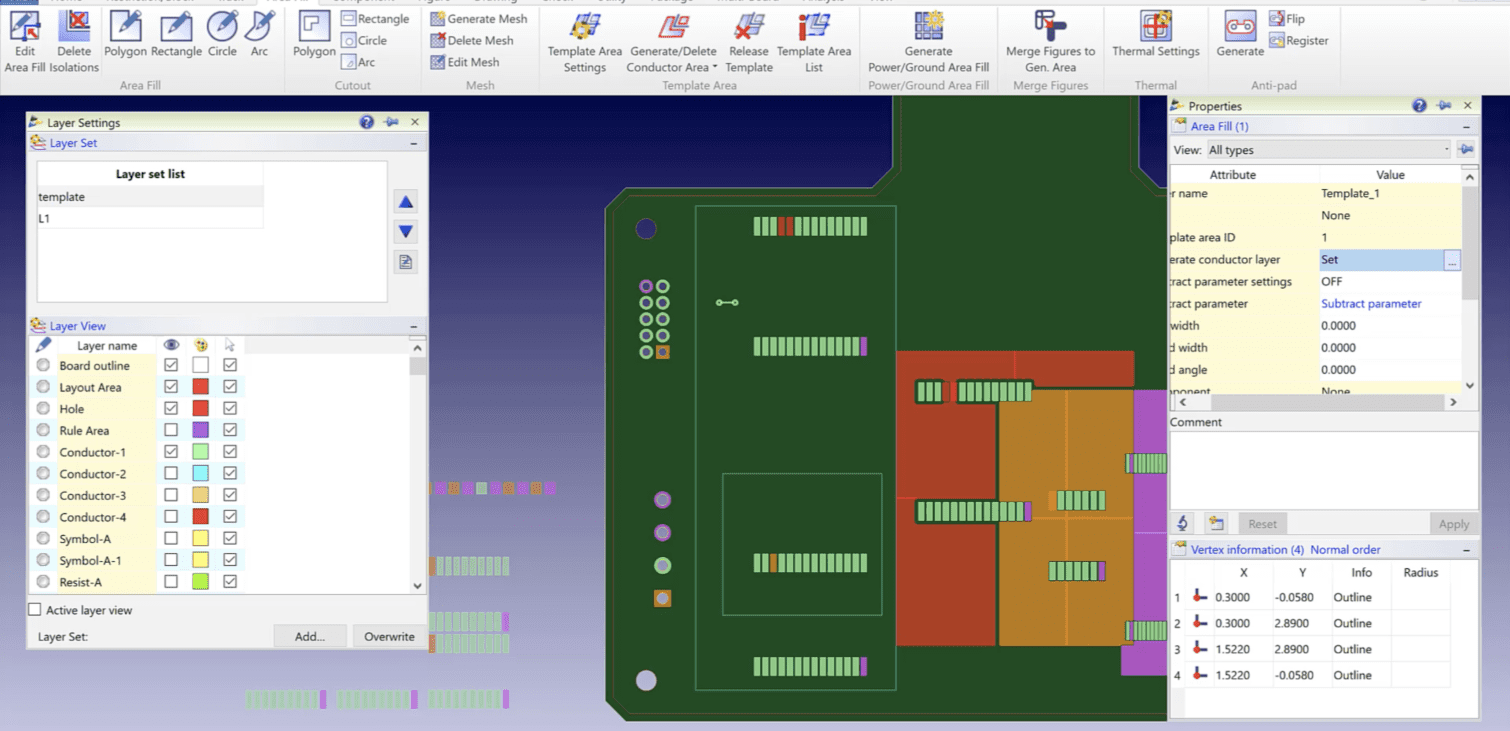Open Layer Settings help icon
Screen dimensions: 1510x731
(367, 122)
